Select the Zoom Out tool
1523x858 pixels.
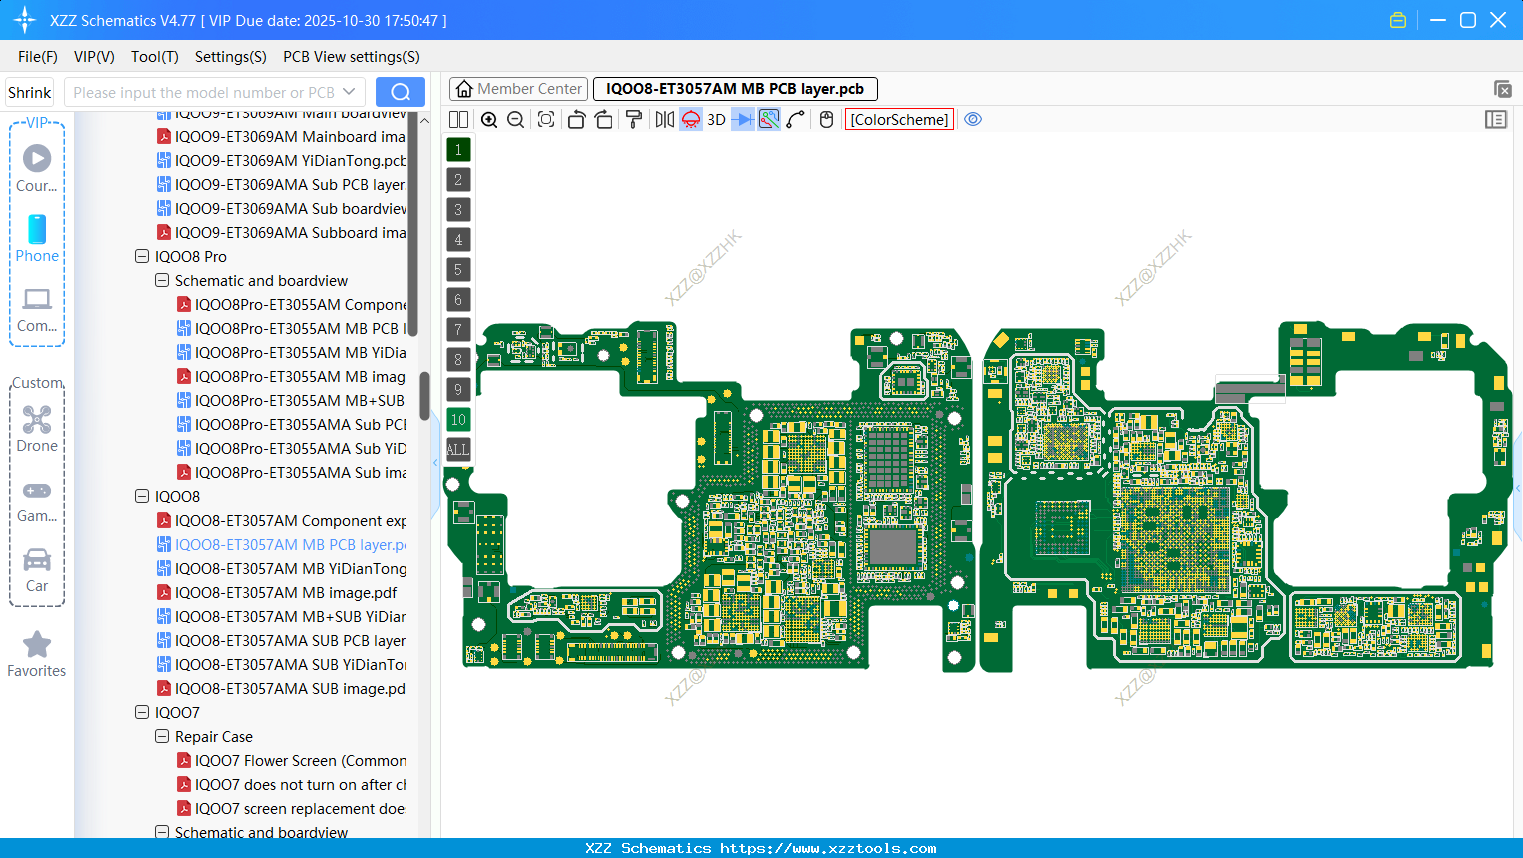515,119
